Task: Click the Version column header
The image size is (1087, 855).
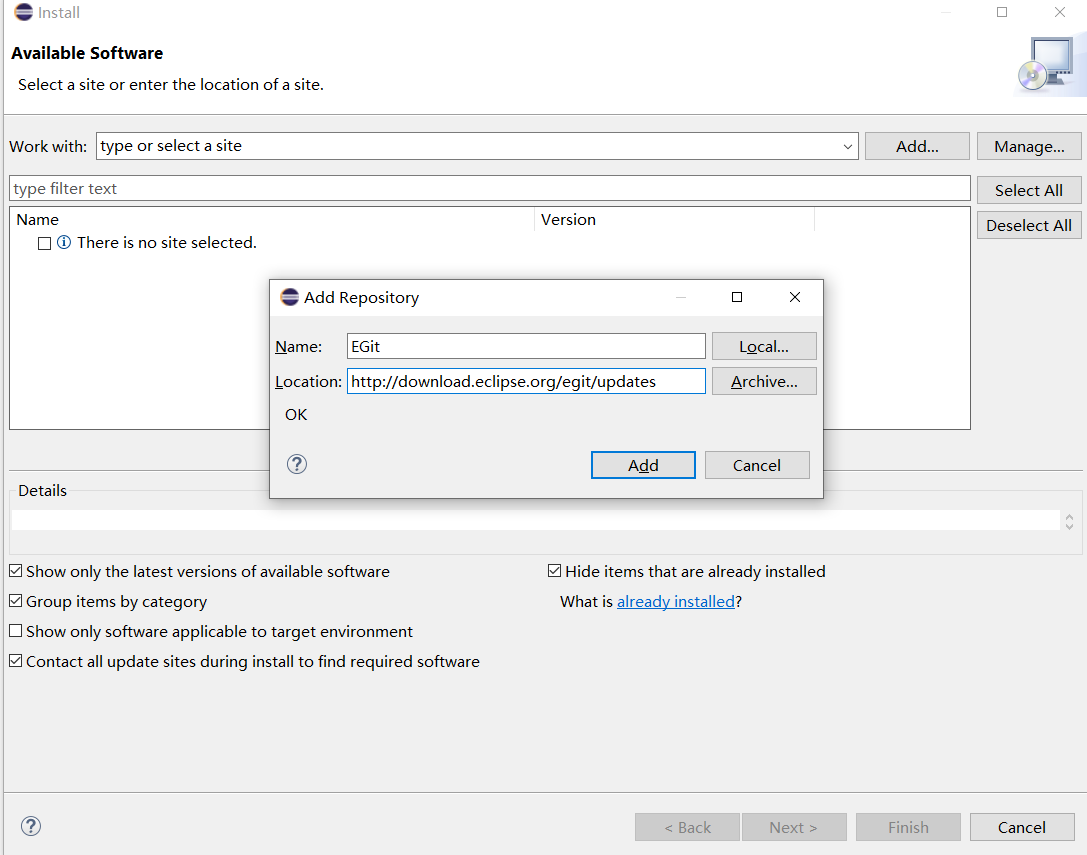Action: pos(675,219)
